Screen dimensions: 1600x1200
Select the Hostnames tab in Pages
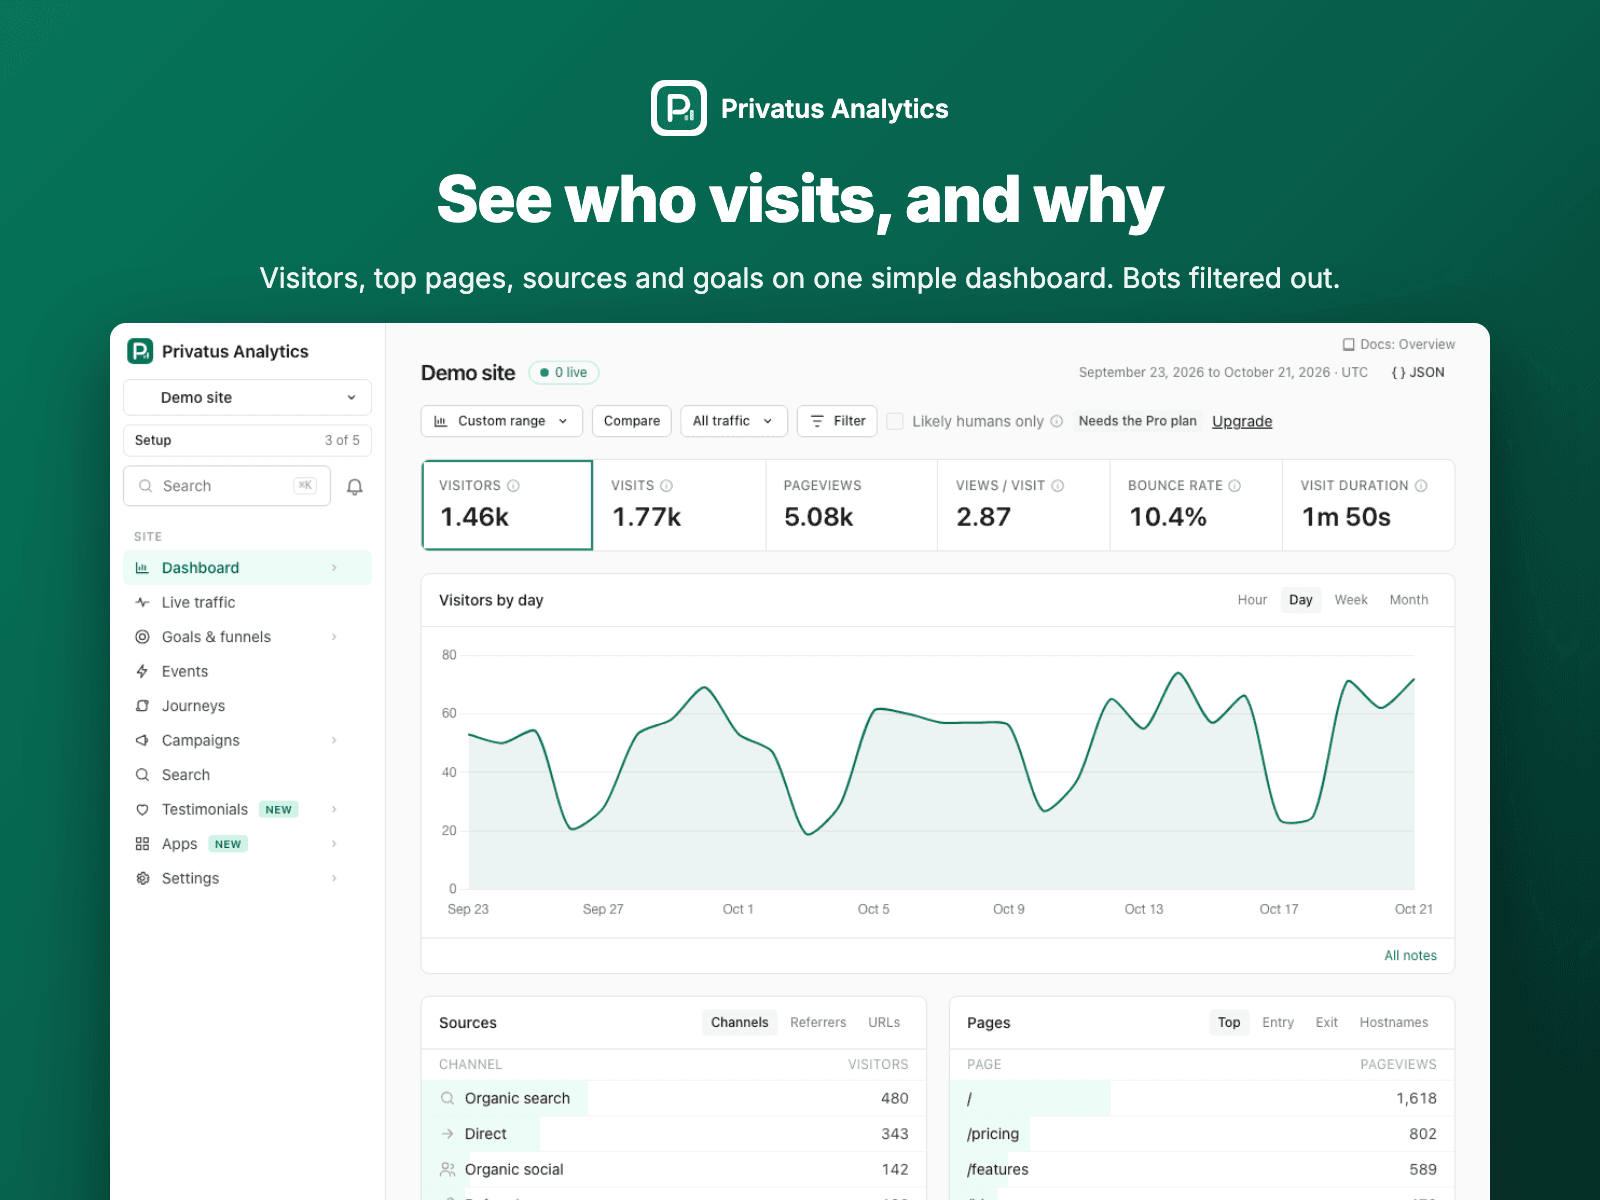tap(1394, 1022)
